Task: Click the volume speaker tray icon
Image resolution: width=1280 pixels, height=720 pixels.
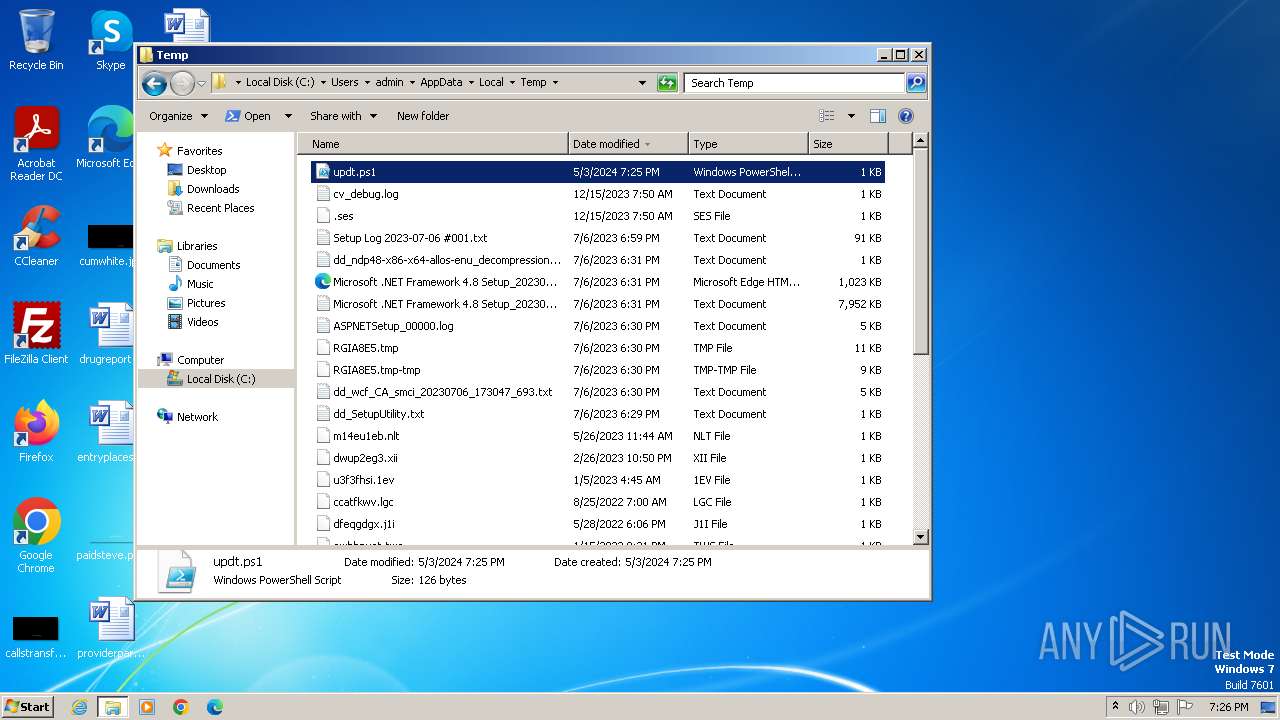Action: coord(1137,707)
